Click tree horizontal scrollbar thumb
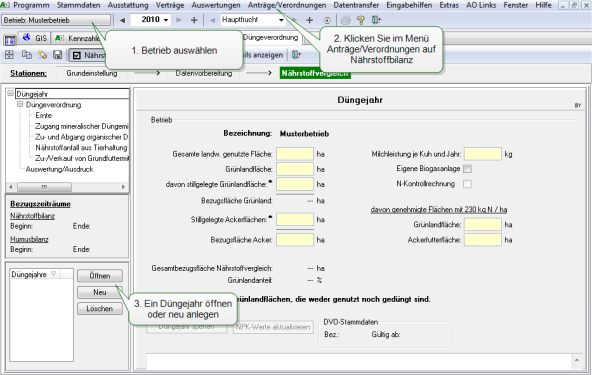592x375 pixels. click(x=44, y=187)
